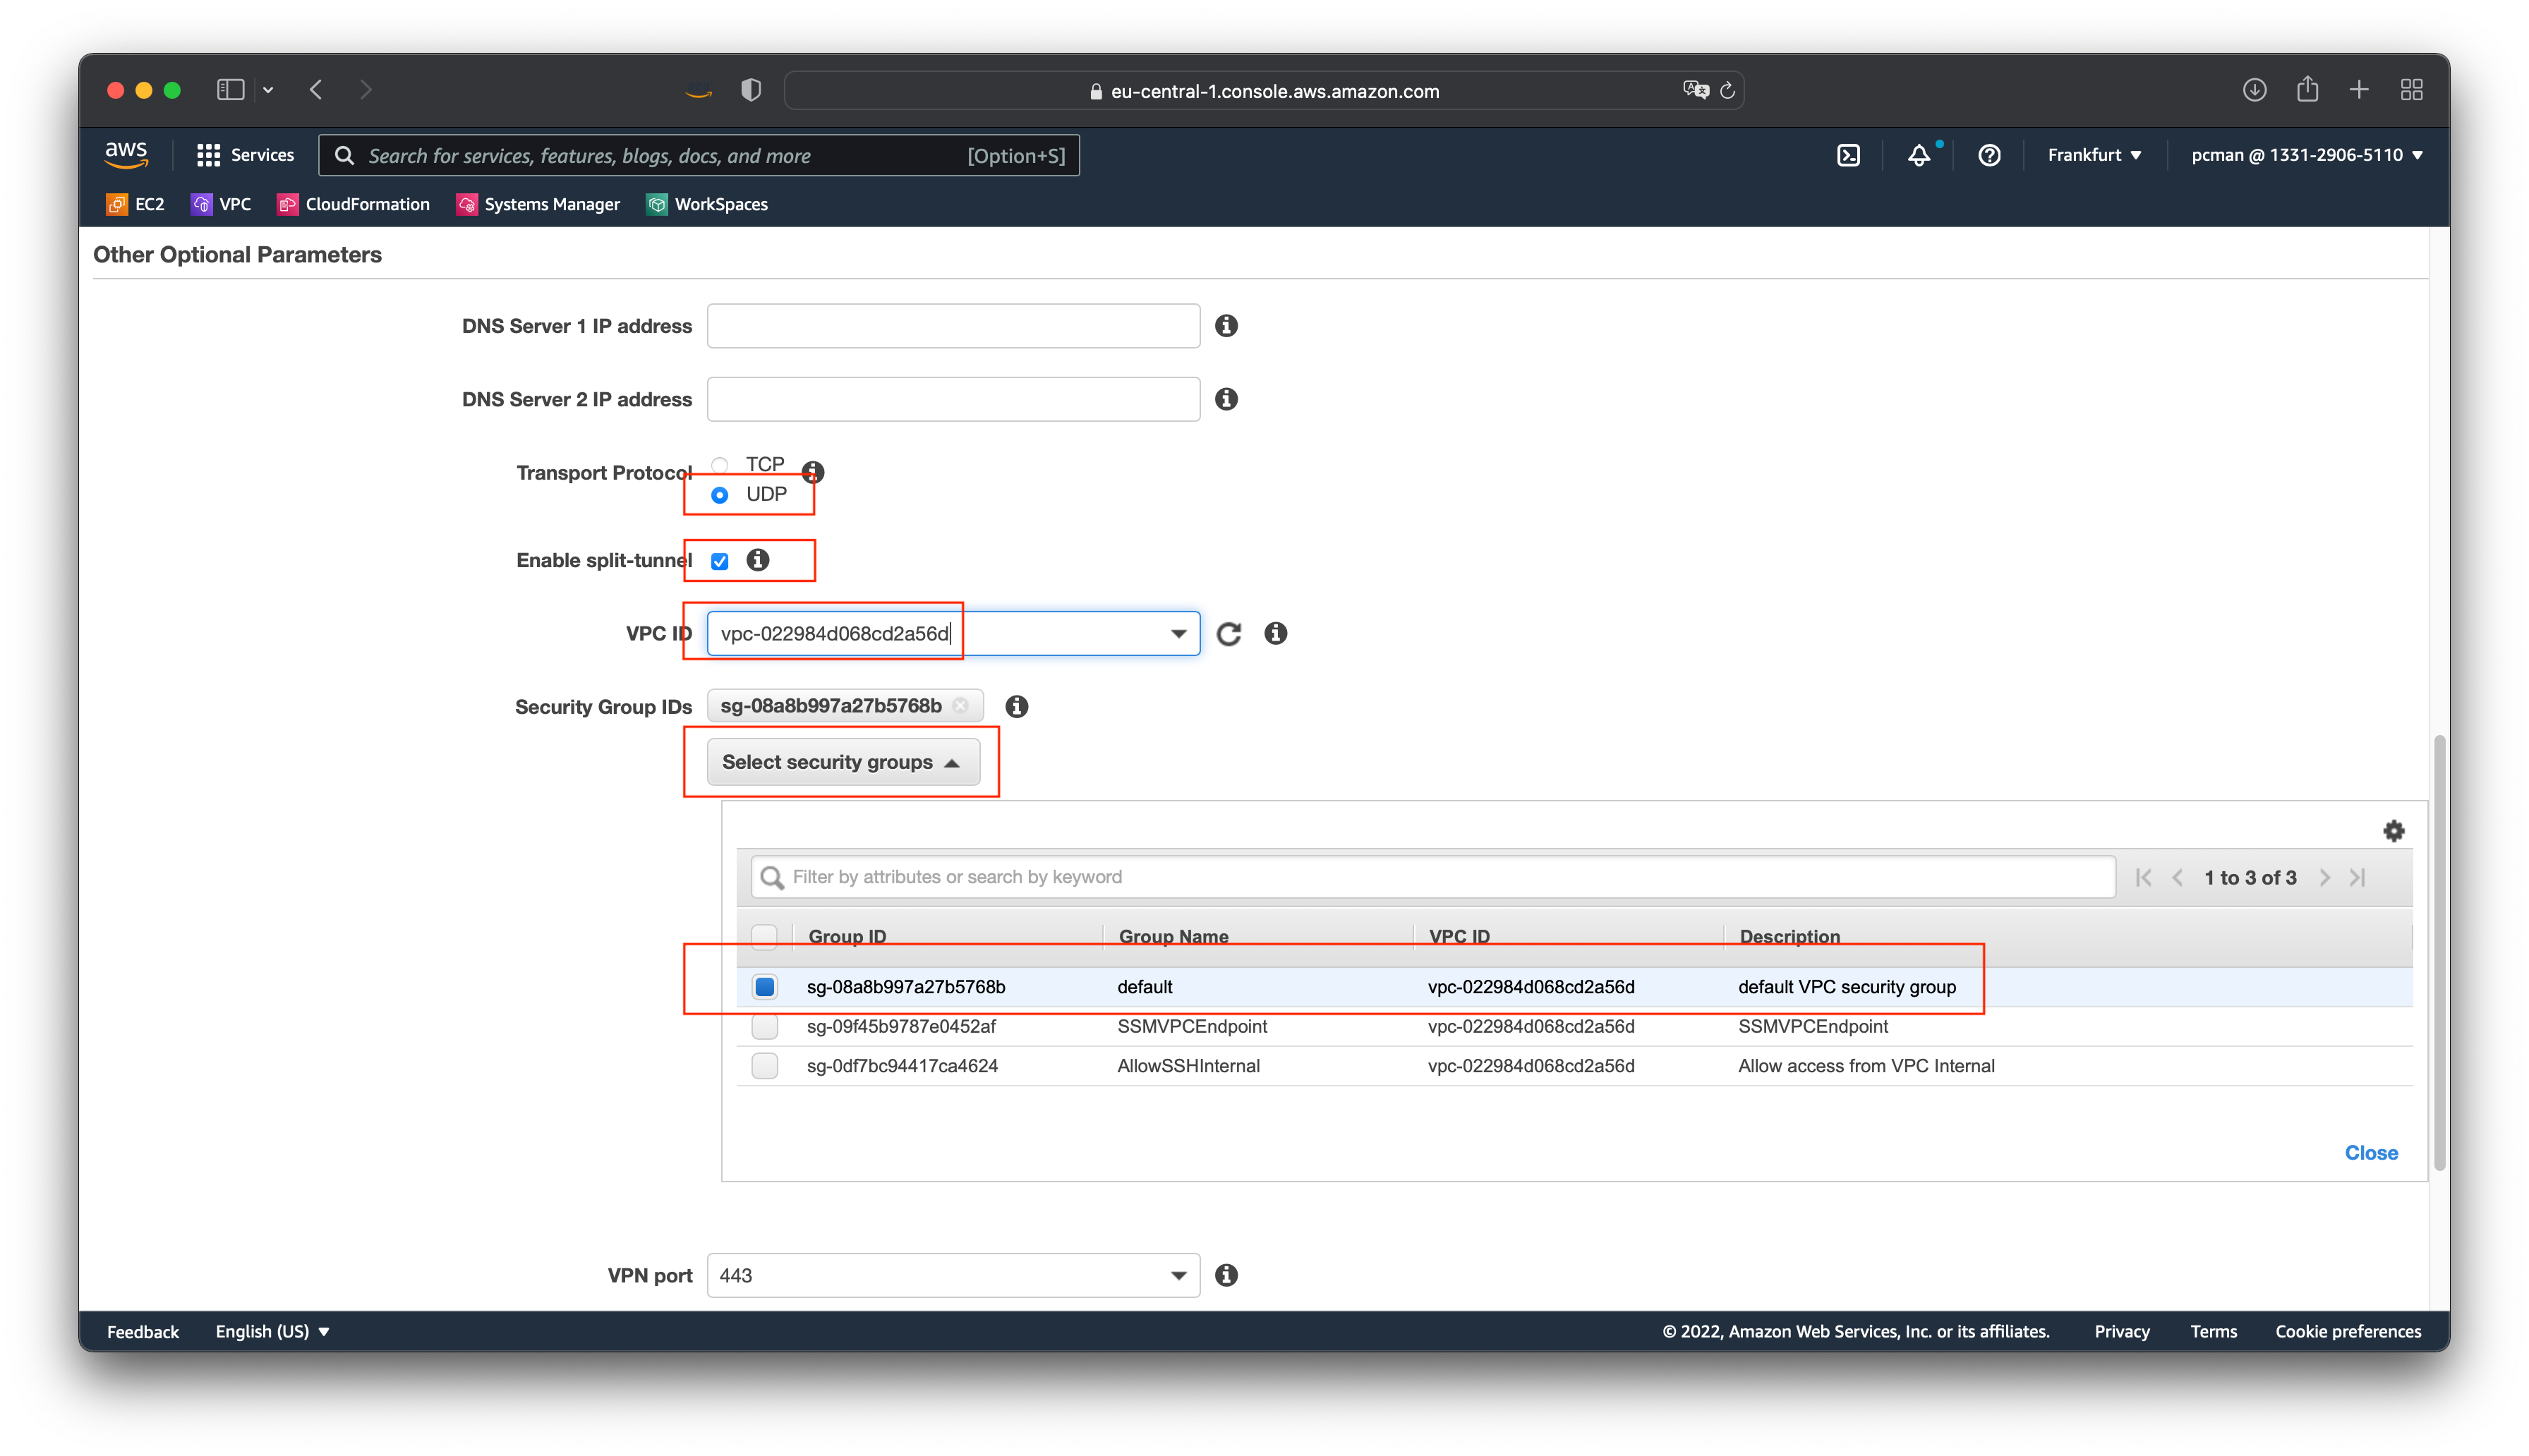The width and height of the screenshot is (2529, 1456).
Task: Click info icon for DNS Server 1
Action: pyautogui.click(x=1226, y=326)
